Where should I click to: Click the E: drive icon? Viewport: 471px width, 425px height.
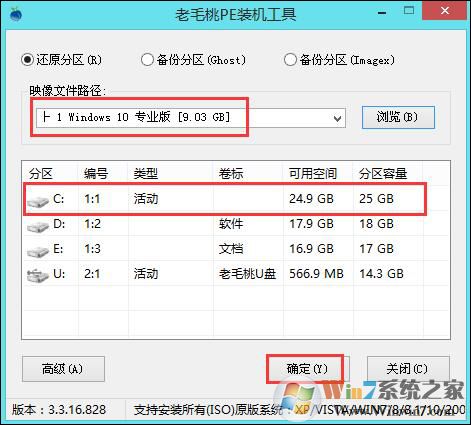(x=38, y=251)
